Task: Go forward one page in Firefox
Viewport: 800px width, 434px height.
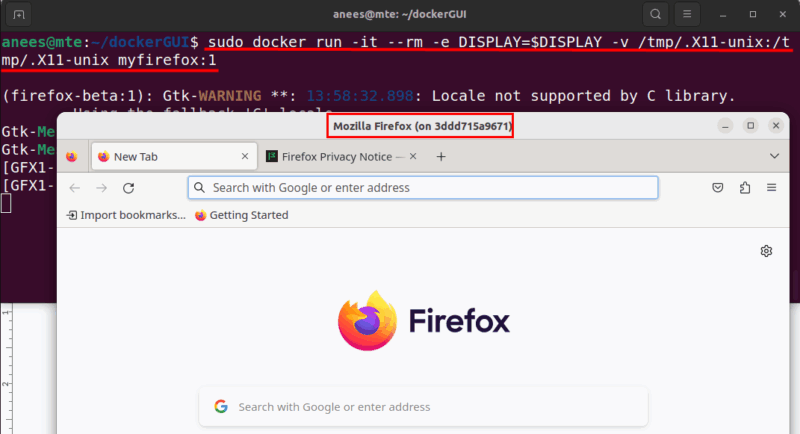Action: (102, 188)
